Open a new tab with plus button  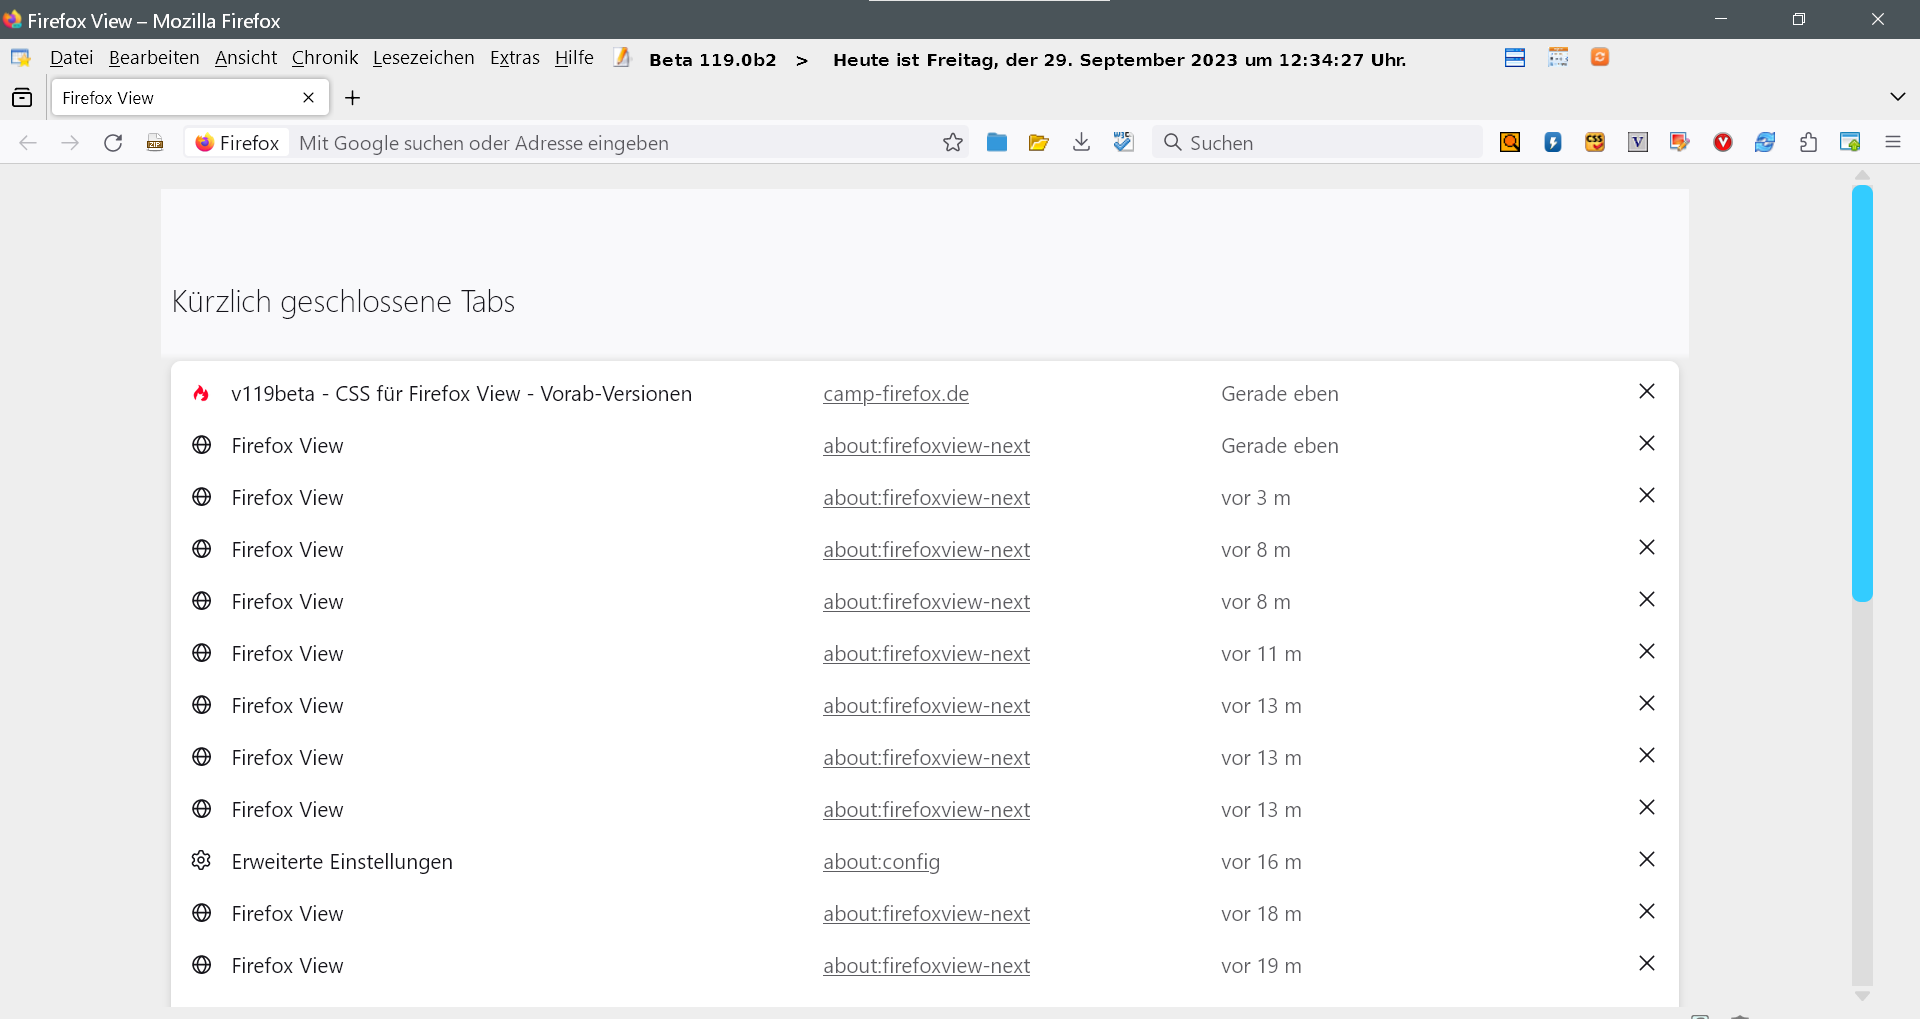pyautogui.click(x=352, y=98)
